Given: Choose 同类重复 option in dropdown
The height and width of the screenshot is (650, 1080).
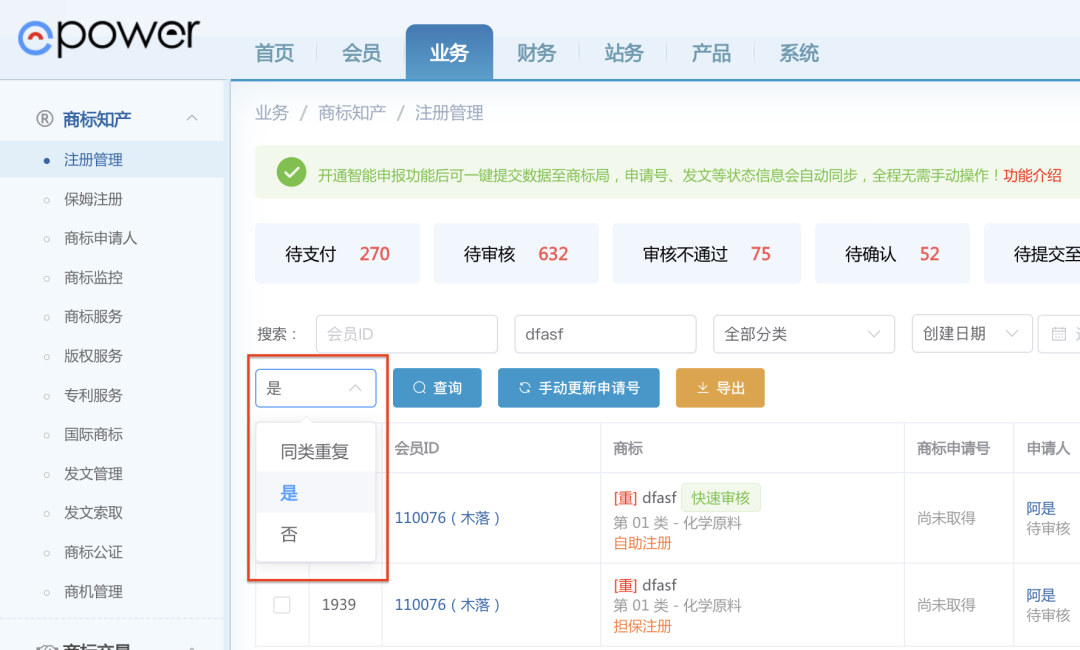Looking at the screenshot, I should (x=314, y=452).
